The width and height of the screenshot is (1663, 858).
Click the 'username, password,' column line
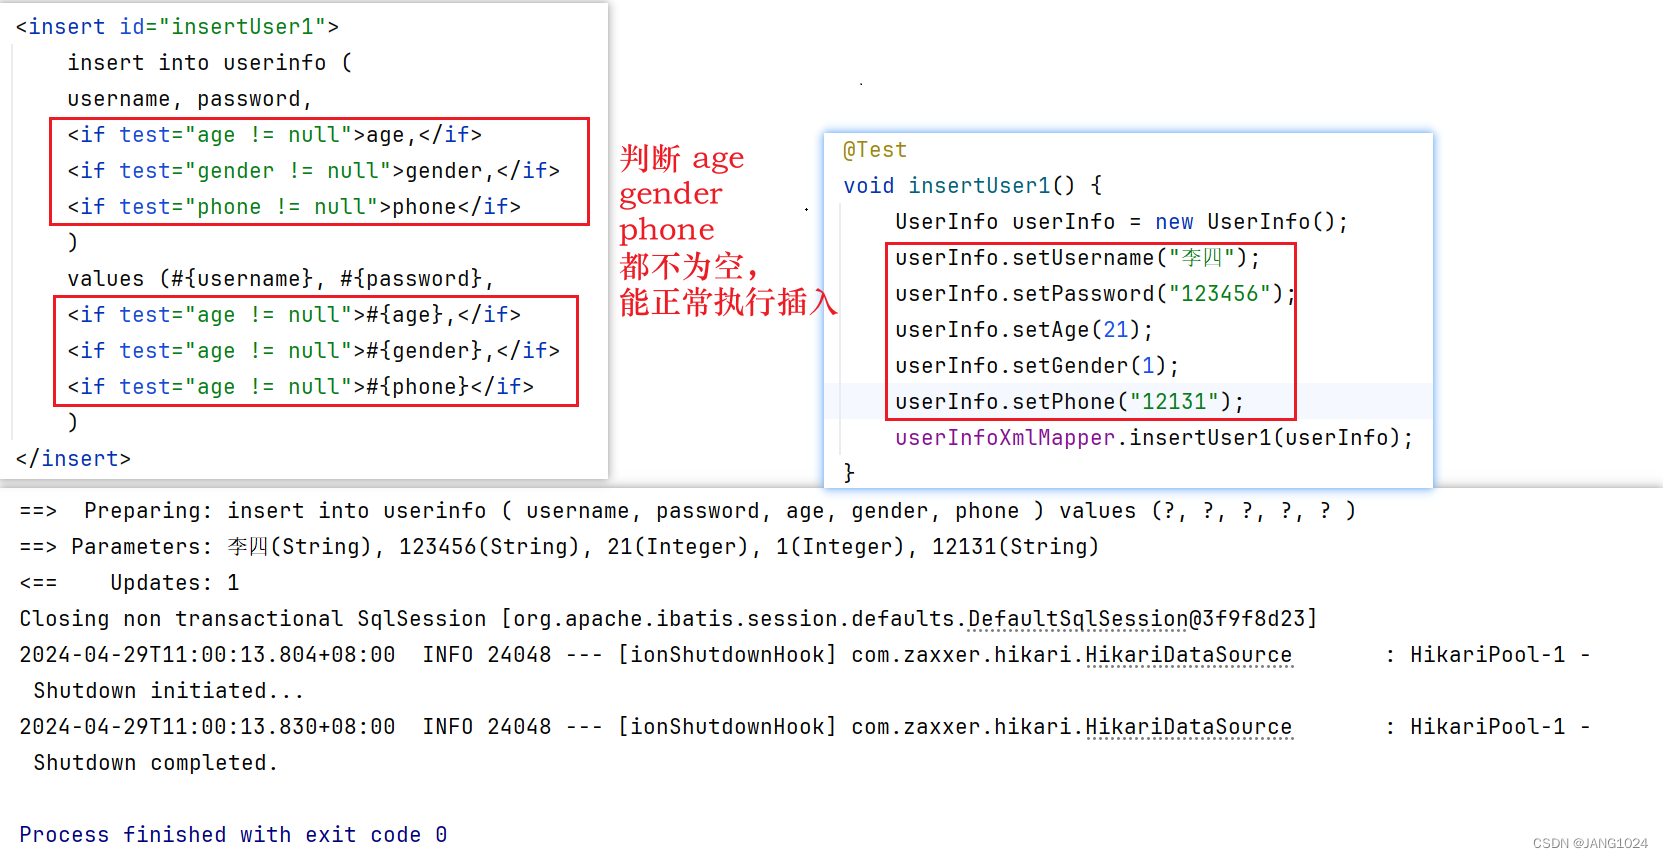[x=190, y=99]
